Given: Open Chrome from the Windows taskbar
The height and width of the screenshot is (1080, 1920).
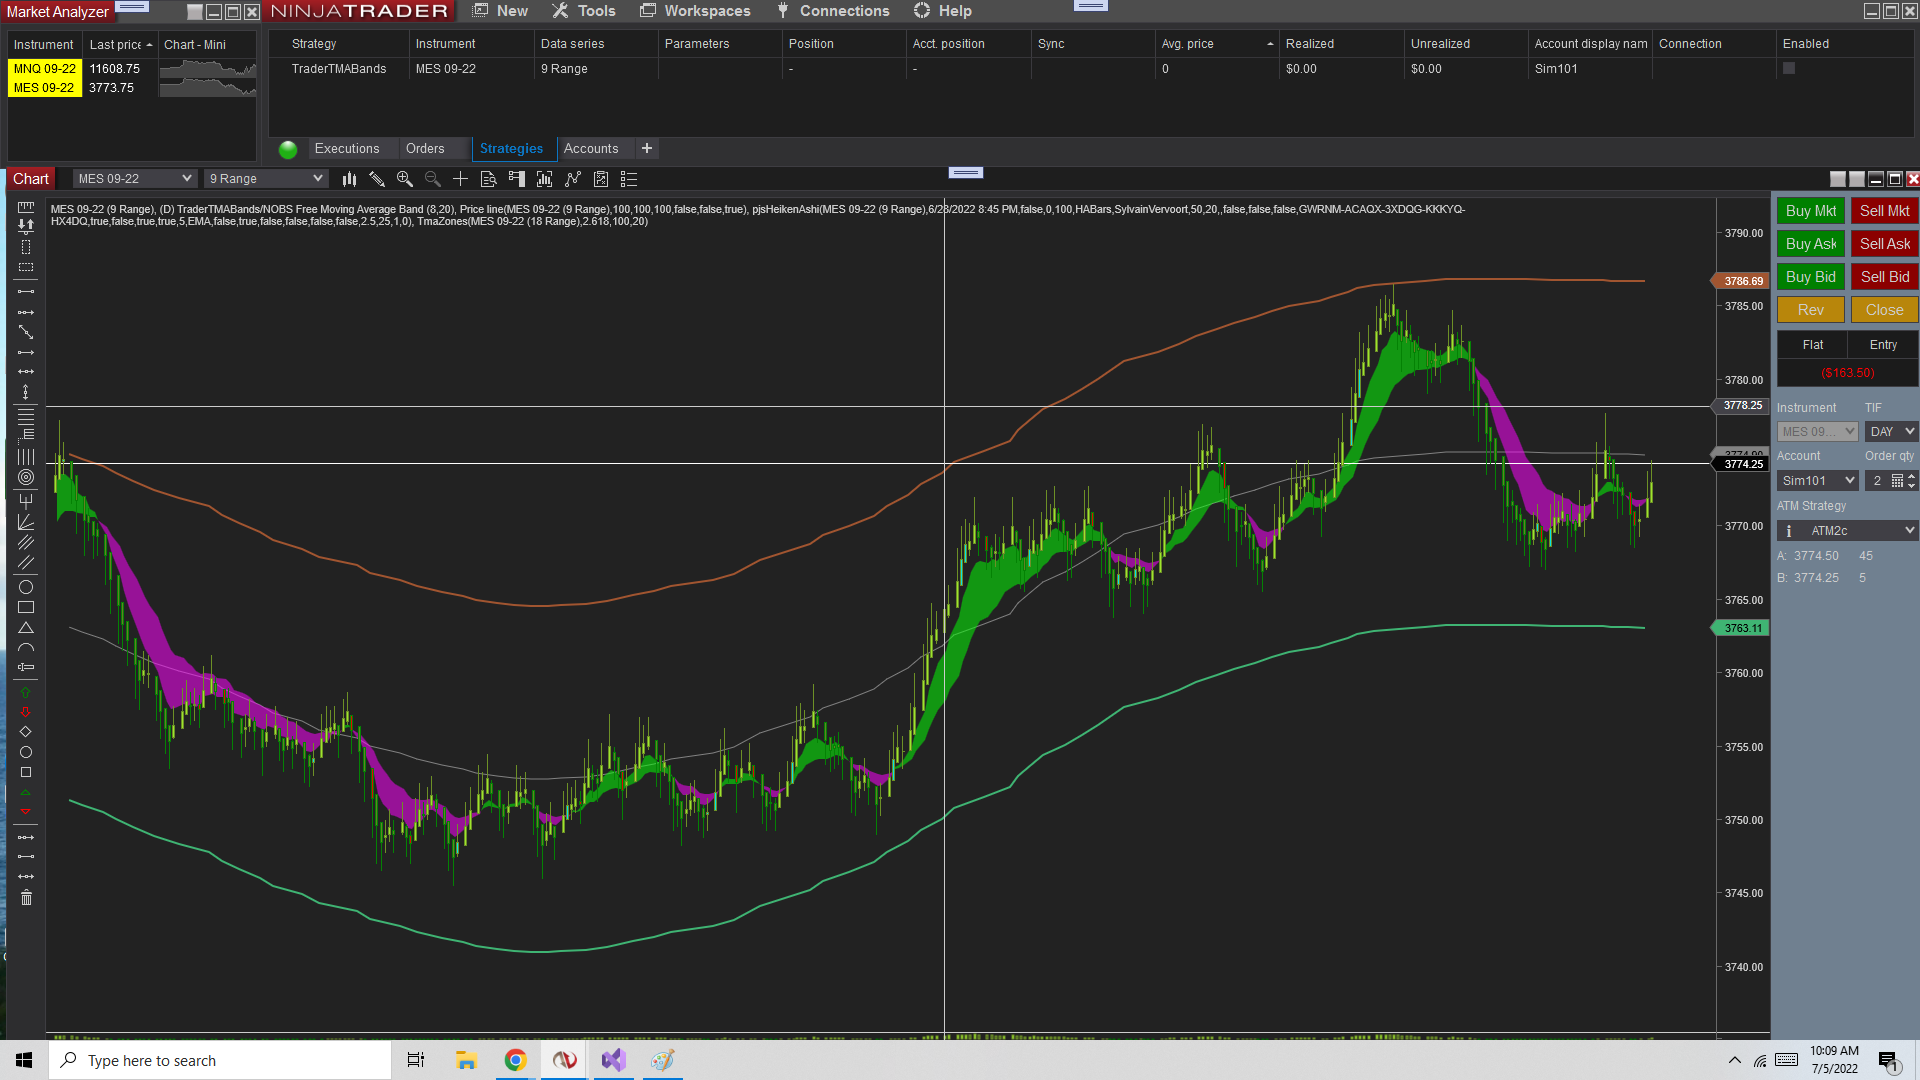Looking at the screenshot, I should [x=515, y=1061].
